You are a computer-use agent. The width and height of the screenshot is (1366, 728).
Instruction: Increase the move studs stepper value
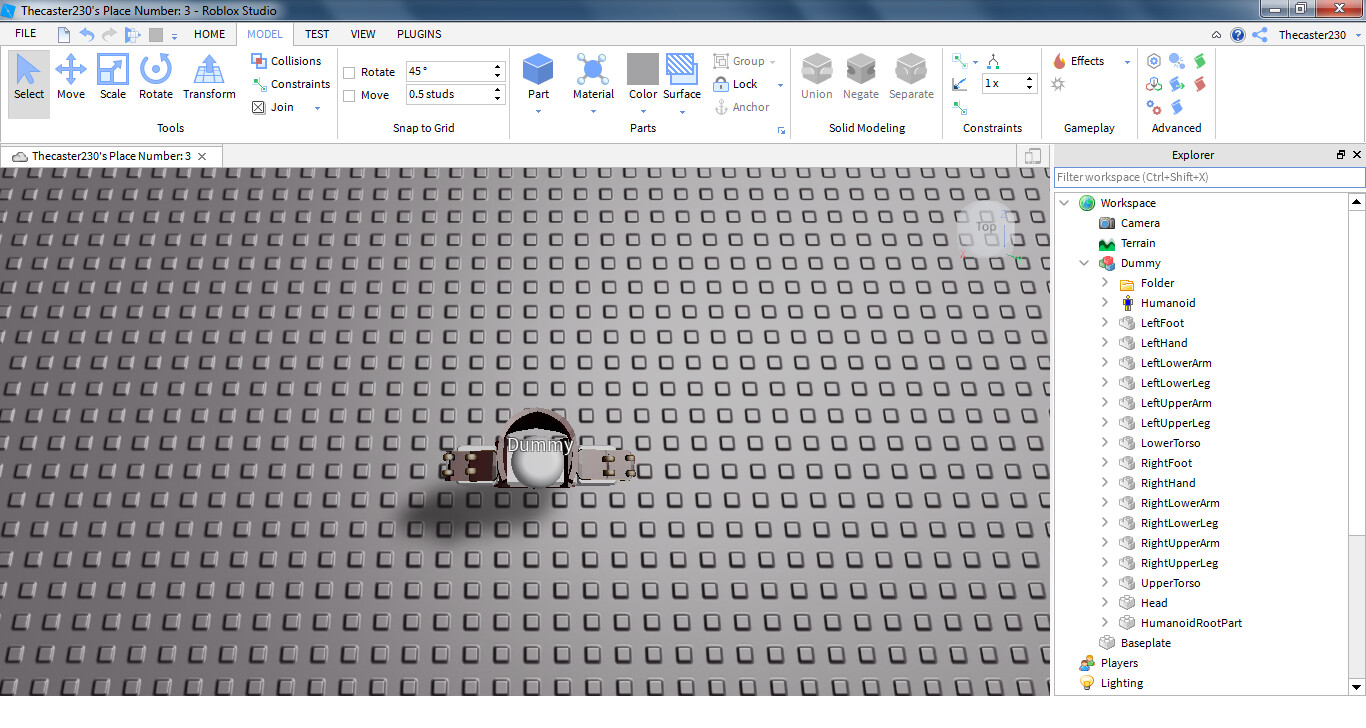pos(498,90)
